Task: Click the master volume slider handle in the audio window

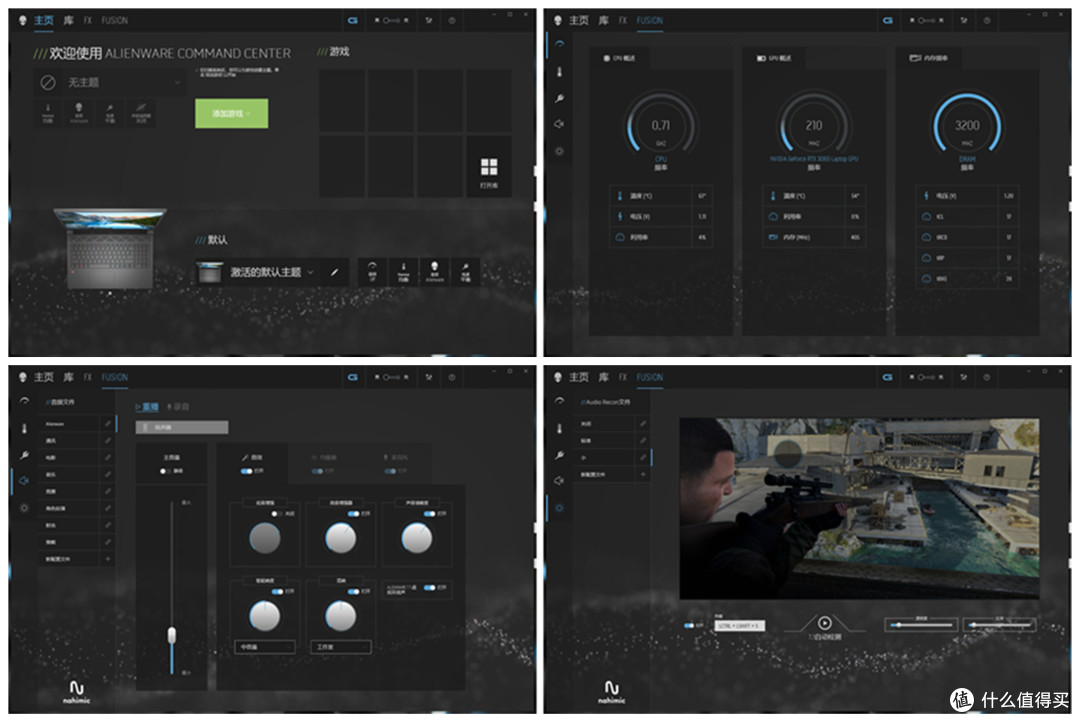Action: pos(172,635)
